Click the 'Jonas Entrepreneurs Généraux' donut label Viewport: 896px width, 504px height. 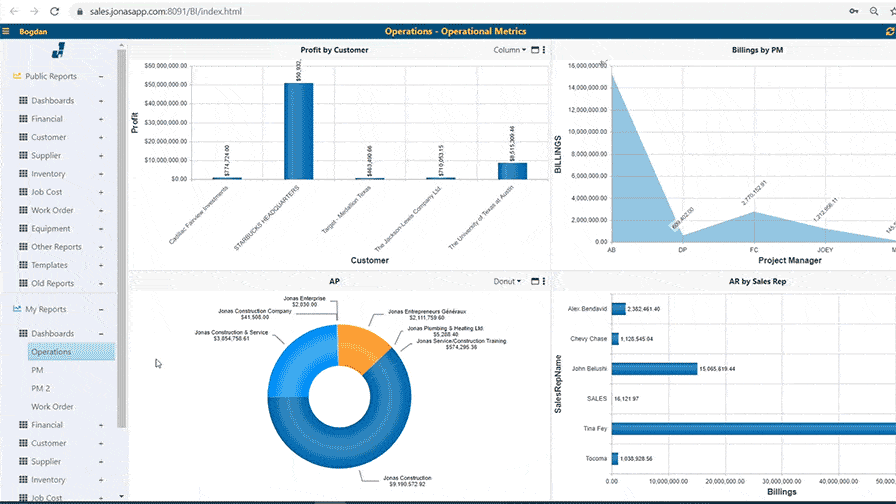click(427, 315)
